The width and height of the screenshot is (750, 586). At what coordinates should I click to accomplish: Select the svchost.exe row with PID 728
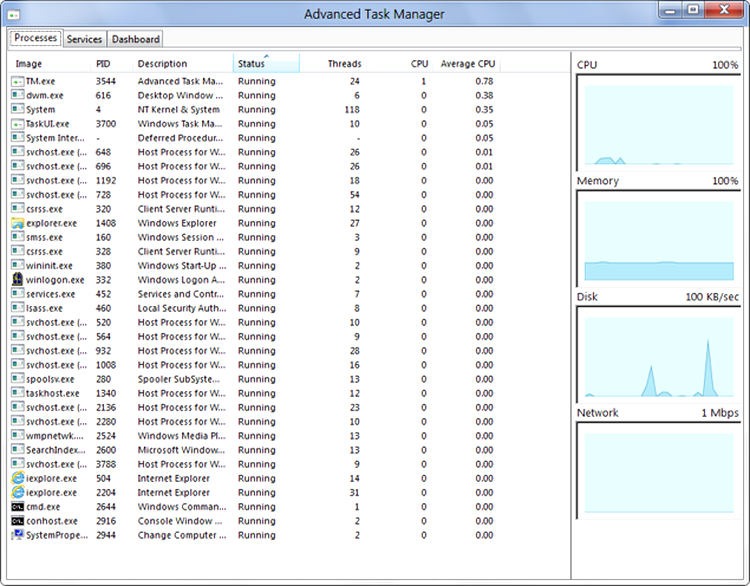tap(254, 195)
